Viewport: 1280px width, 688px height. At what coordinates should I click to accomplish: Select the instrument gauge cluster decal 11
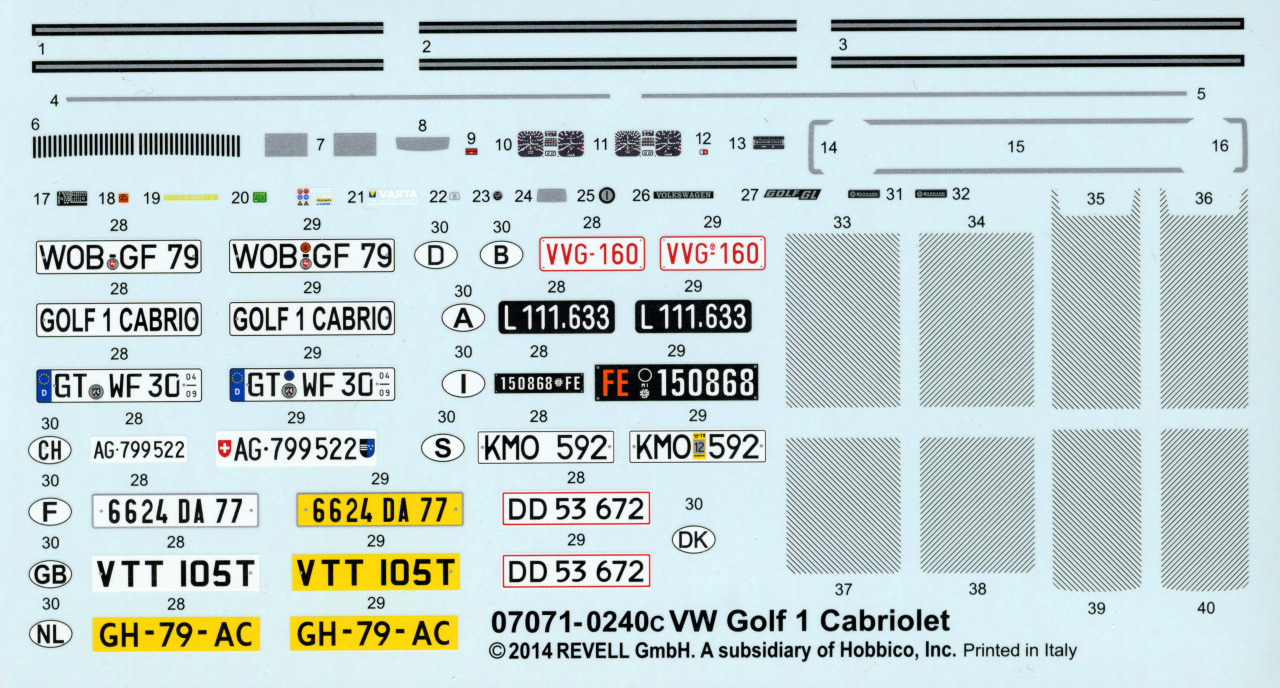(x=647, y=143)
